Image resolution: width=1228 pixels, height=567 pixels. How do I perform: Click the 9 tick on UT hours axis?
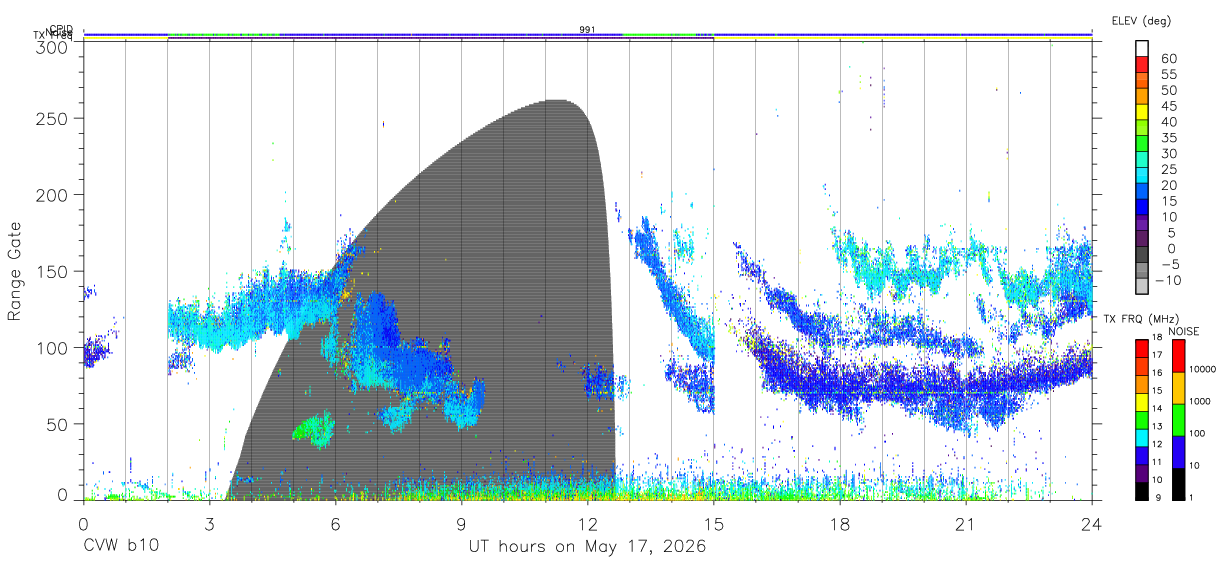[x=462, y=524]
